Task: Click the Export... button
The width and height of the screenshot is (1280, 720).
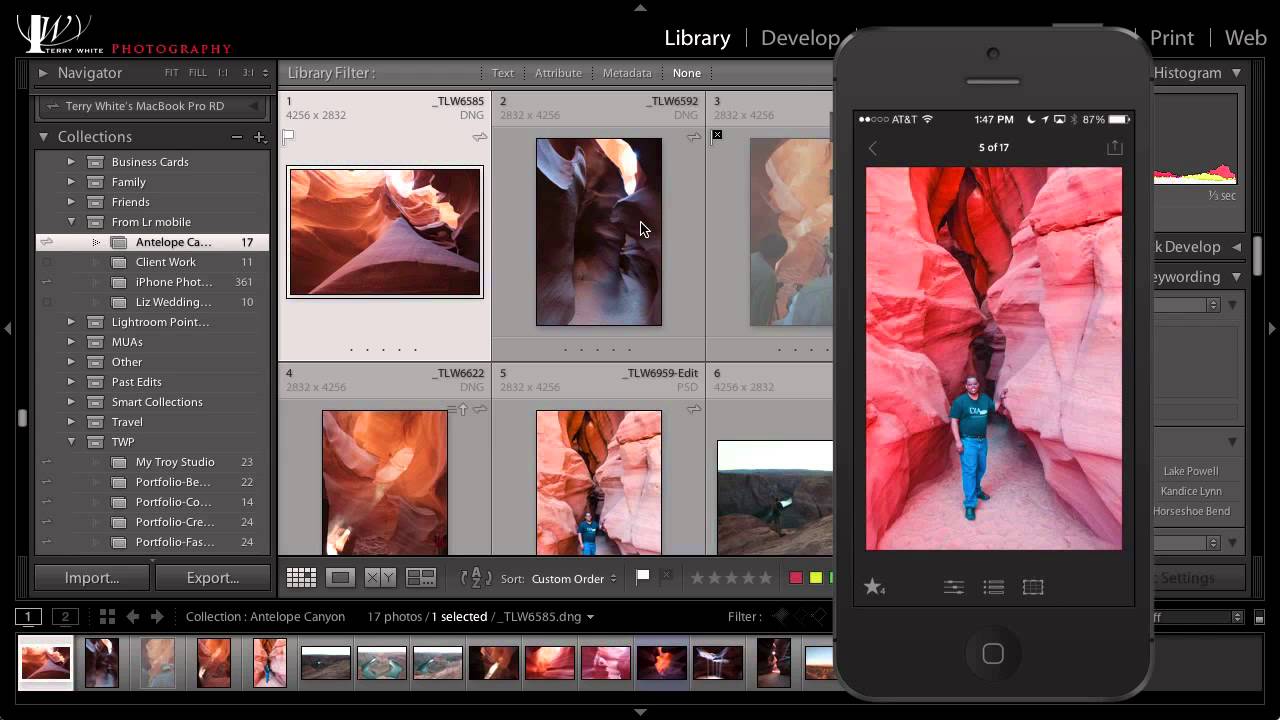Action: point(213,578)
